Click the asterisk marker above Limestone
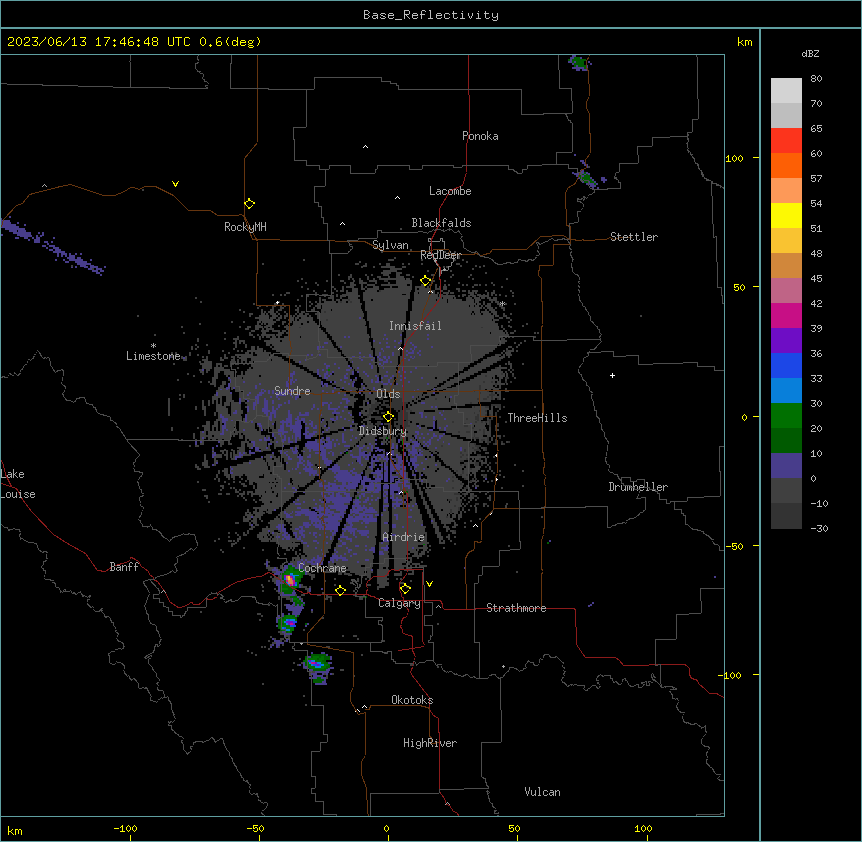Viewport: 862px width, 842px height. tap(153, 346)
